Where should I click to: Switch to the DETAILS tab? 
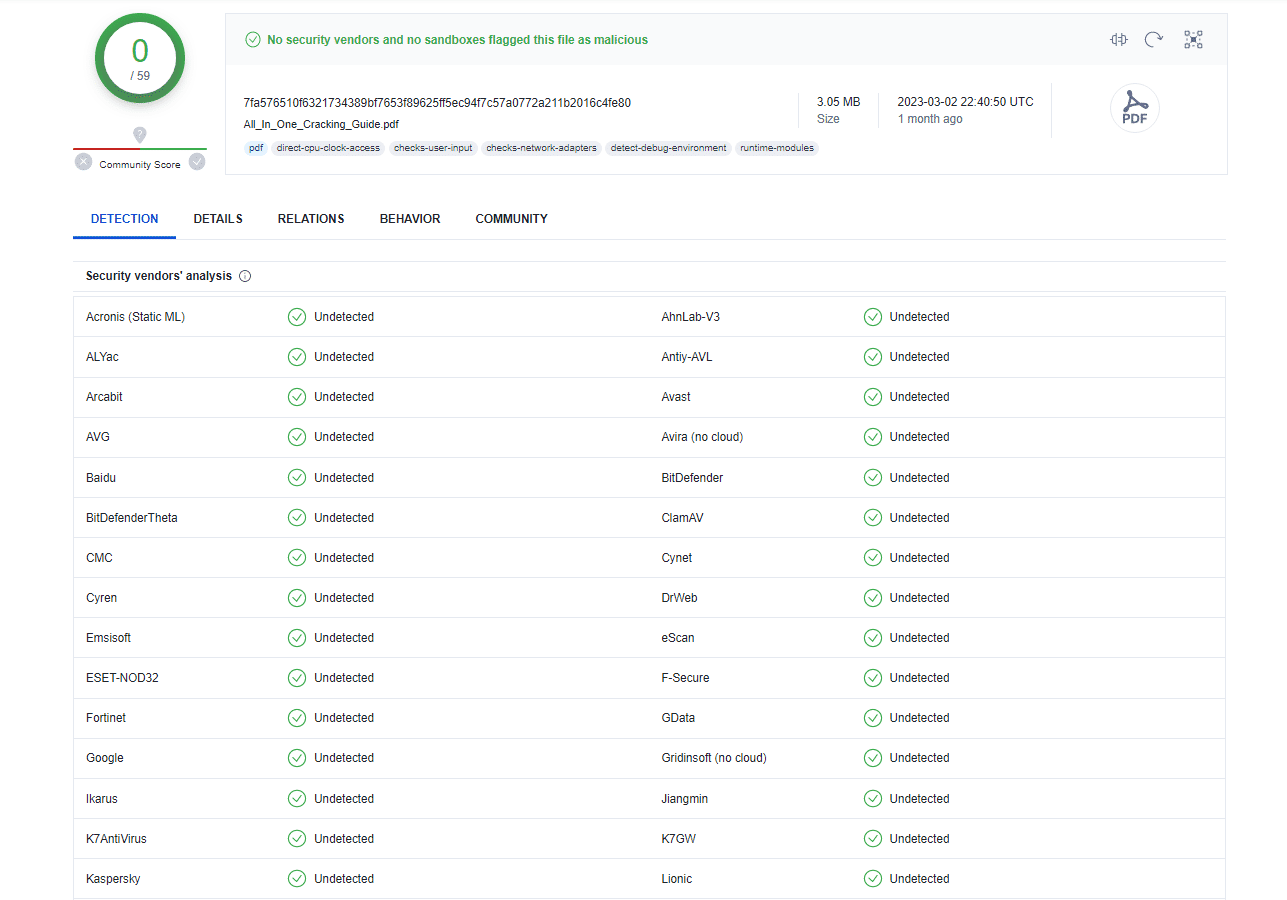click(x=218, y=219)
